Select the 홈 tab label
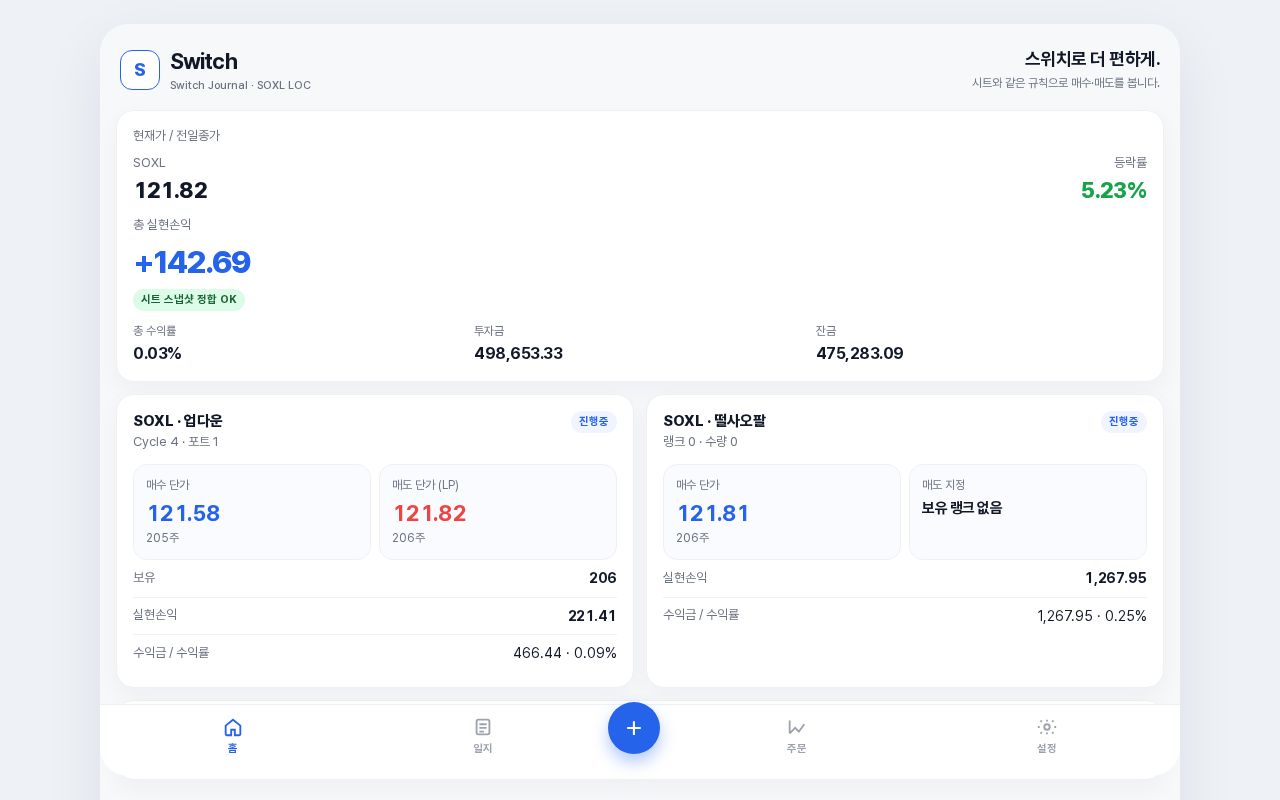Viewport: 1280px width, 800px height. (233, 748)
